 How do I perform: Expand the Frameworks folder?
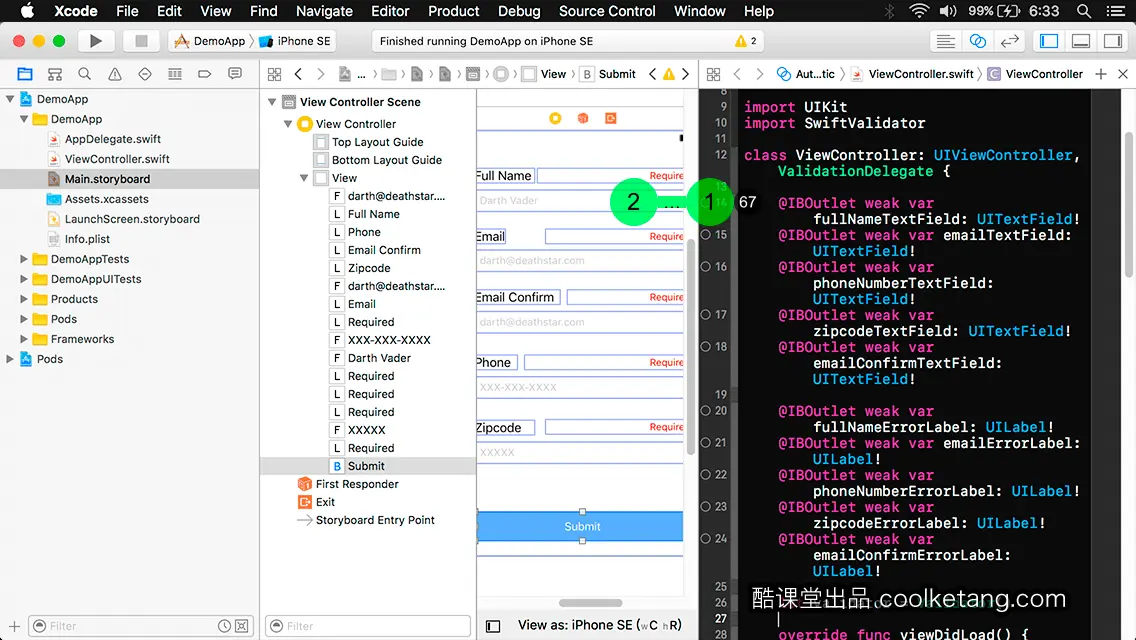pyautogui.click(x=24, y=338)
